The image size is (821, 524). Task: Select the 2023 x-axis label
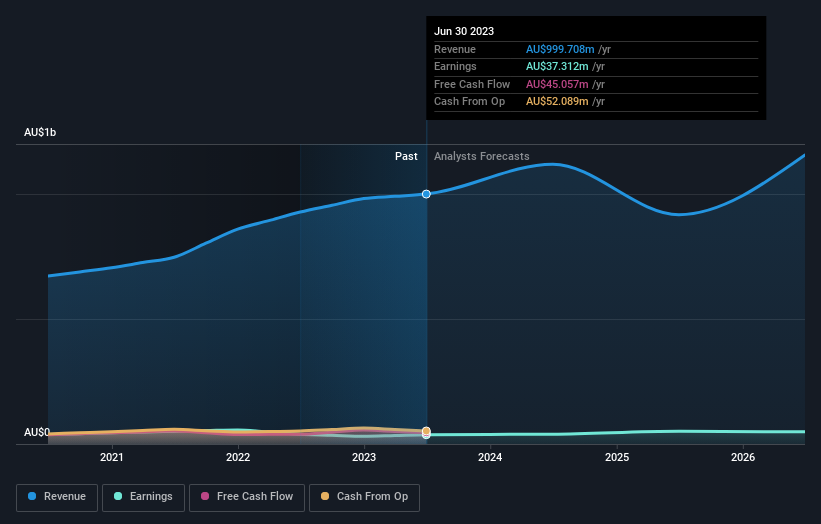click(x=364, y=458)
